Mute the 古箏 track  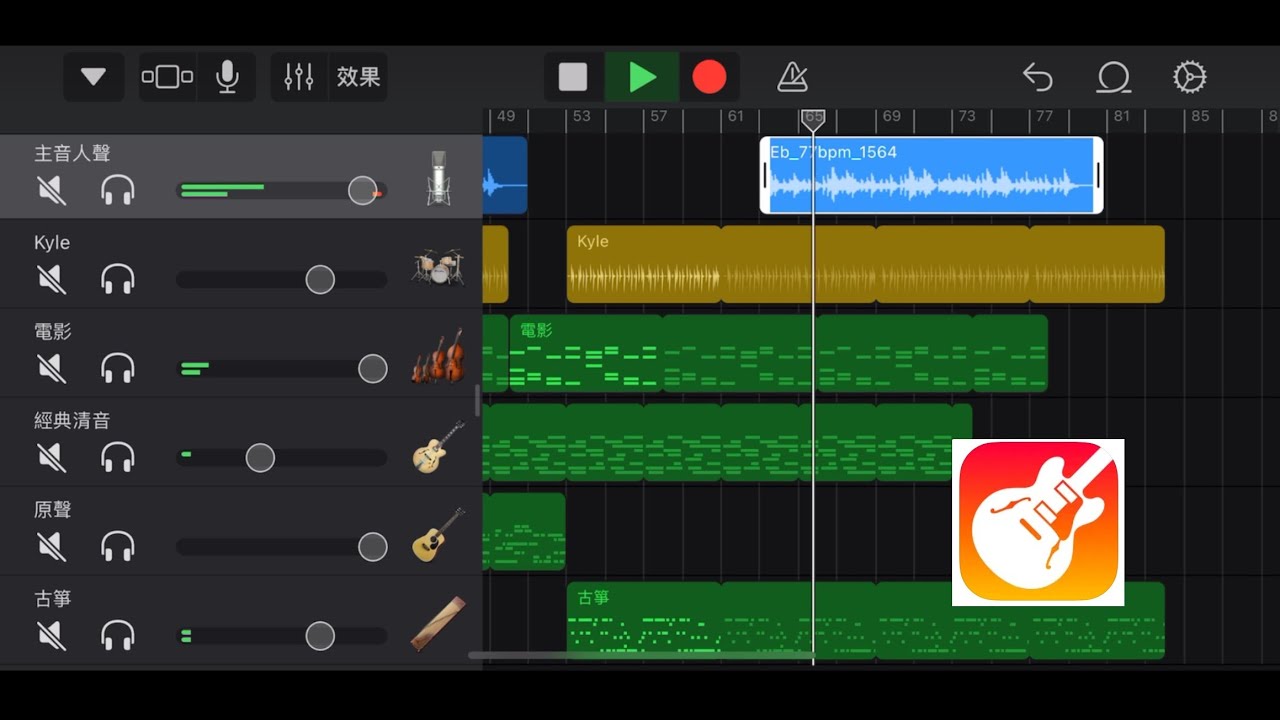click(51, 636)
